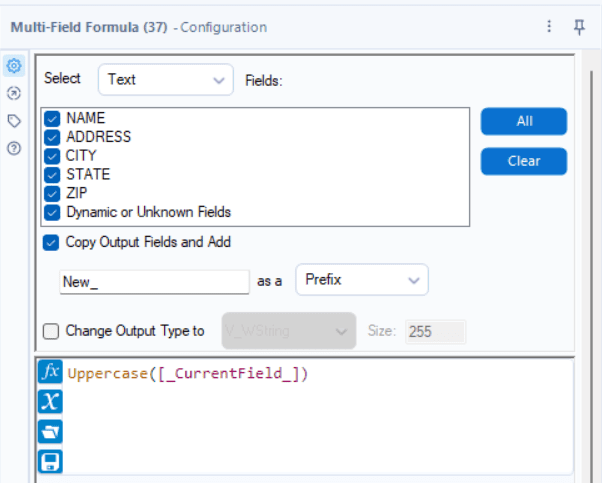Click the Uppercase expression in editor
Screen dimensions: 602x483
[188, 374]
